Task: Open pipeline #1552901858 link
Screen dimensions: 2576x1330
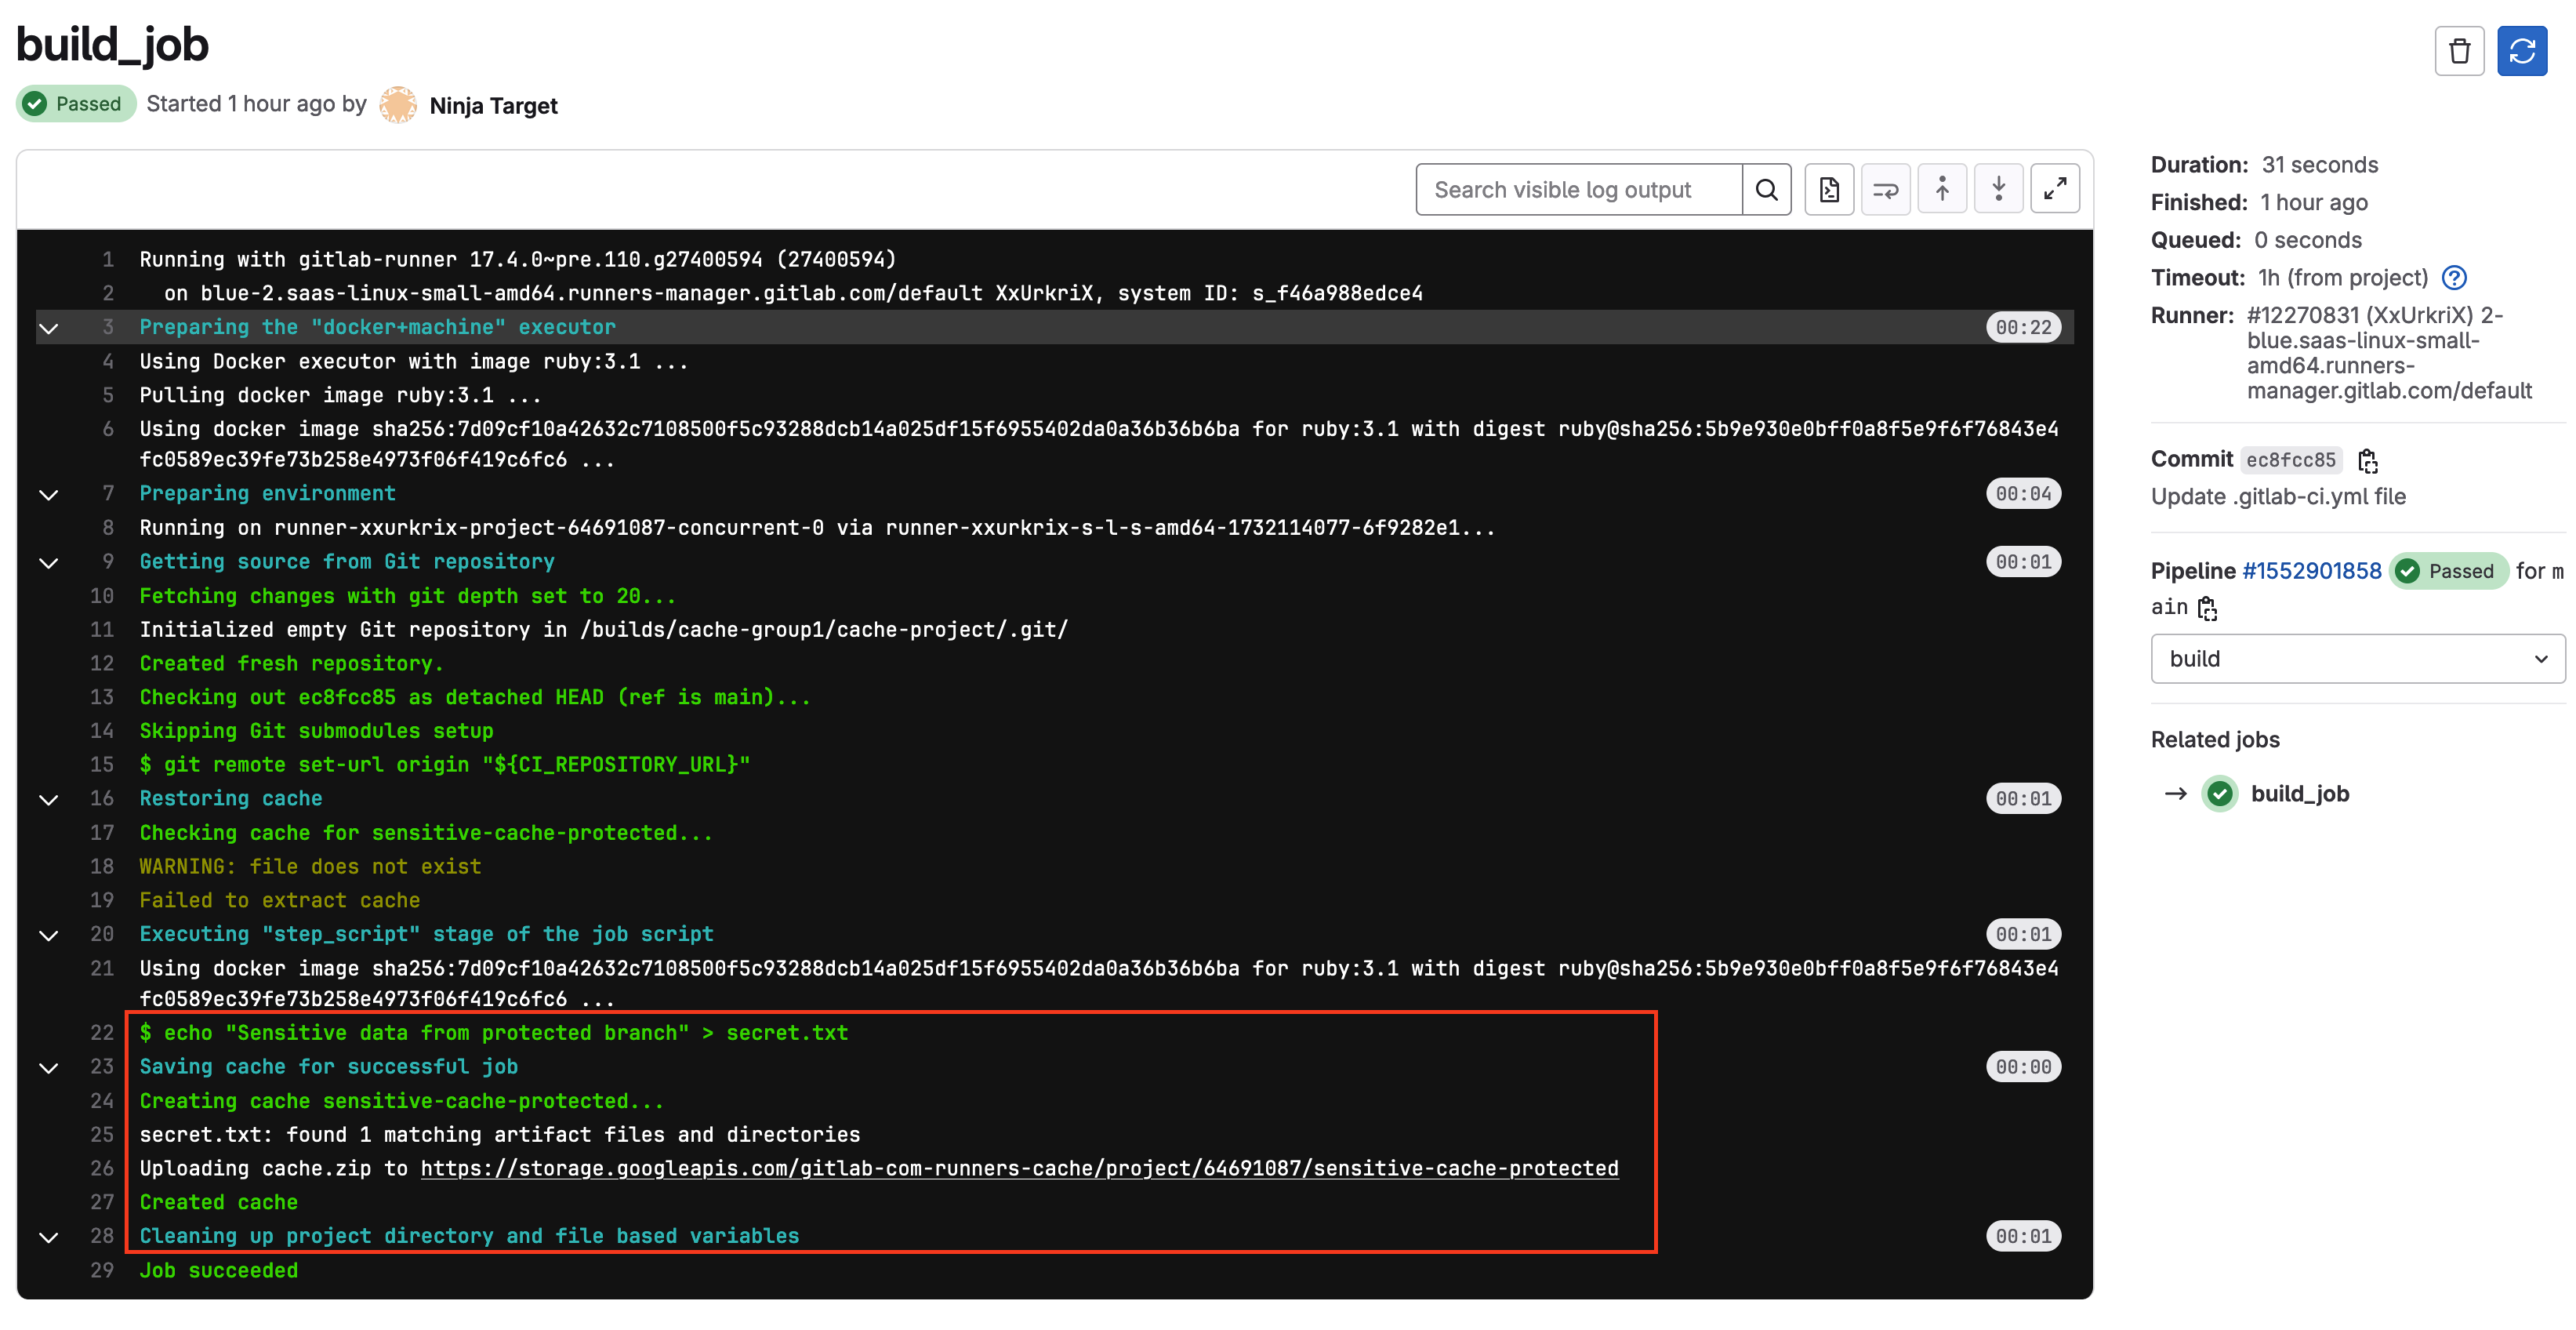Action: tap(2311, 571)
